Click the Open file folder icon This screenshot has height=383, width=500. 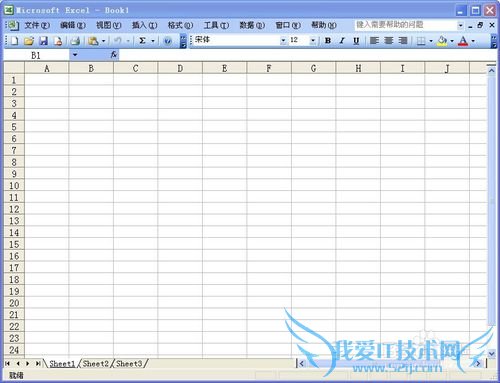pos(29,41)
